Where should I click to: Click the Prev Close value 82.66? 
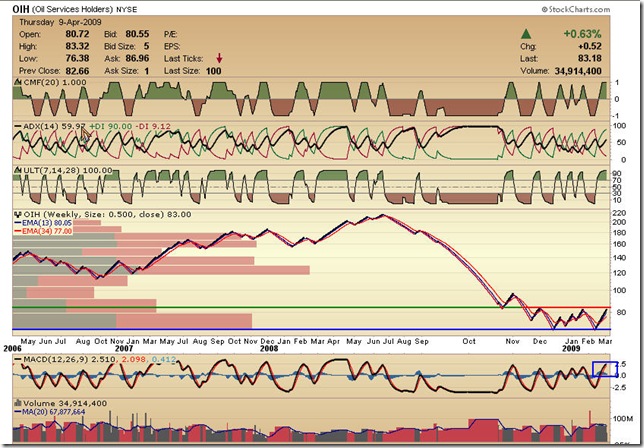click(x=77, y=71)
